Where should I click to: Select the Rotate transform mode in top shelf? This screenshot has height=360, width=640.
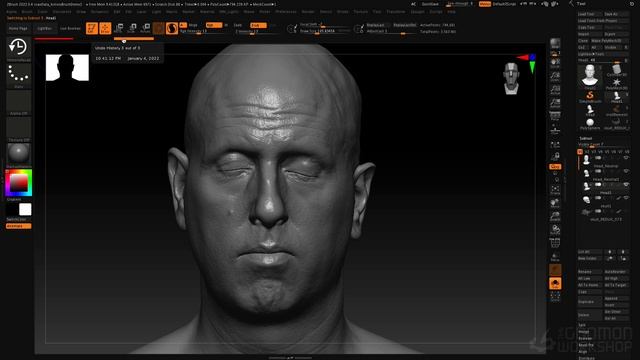point(145,28)
